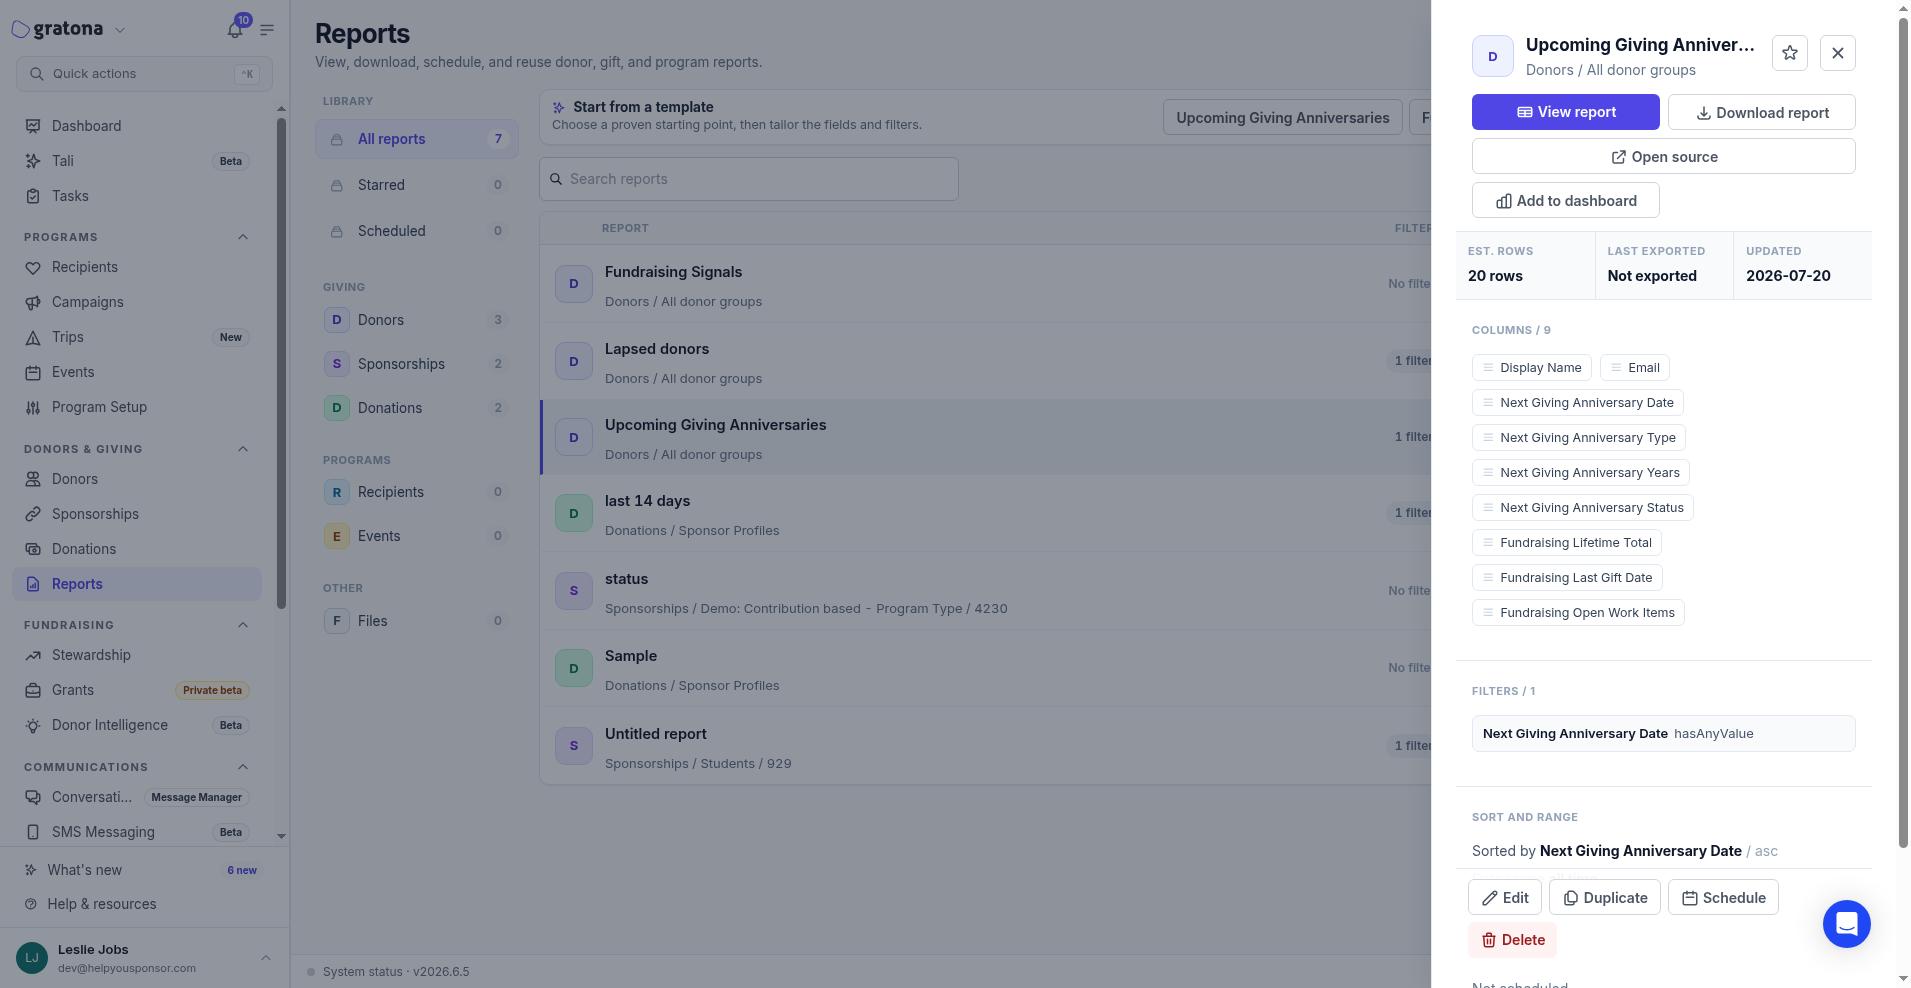Click Add to dashboard button
Viewport: 1911px width, 988px height.
click(x=1565, y=200)
